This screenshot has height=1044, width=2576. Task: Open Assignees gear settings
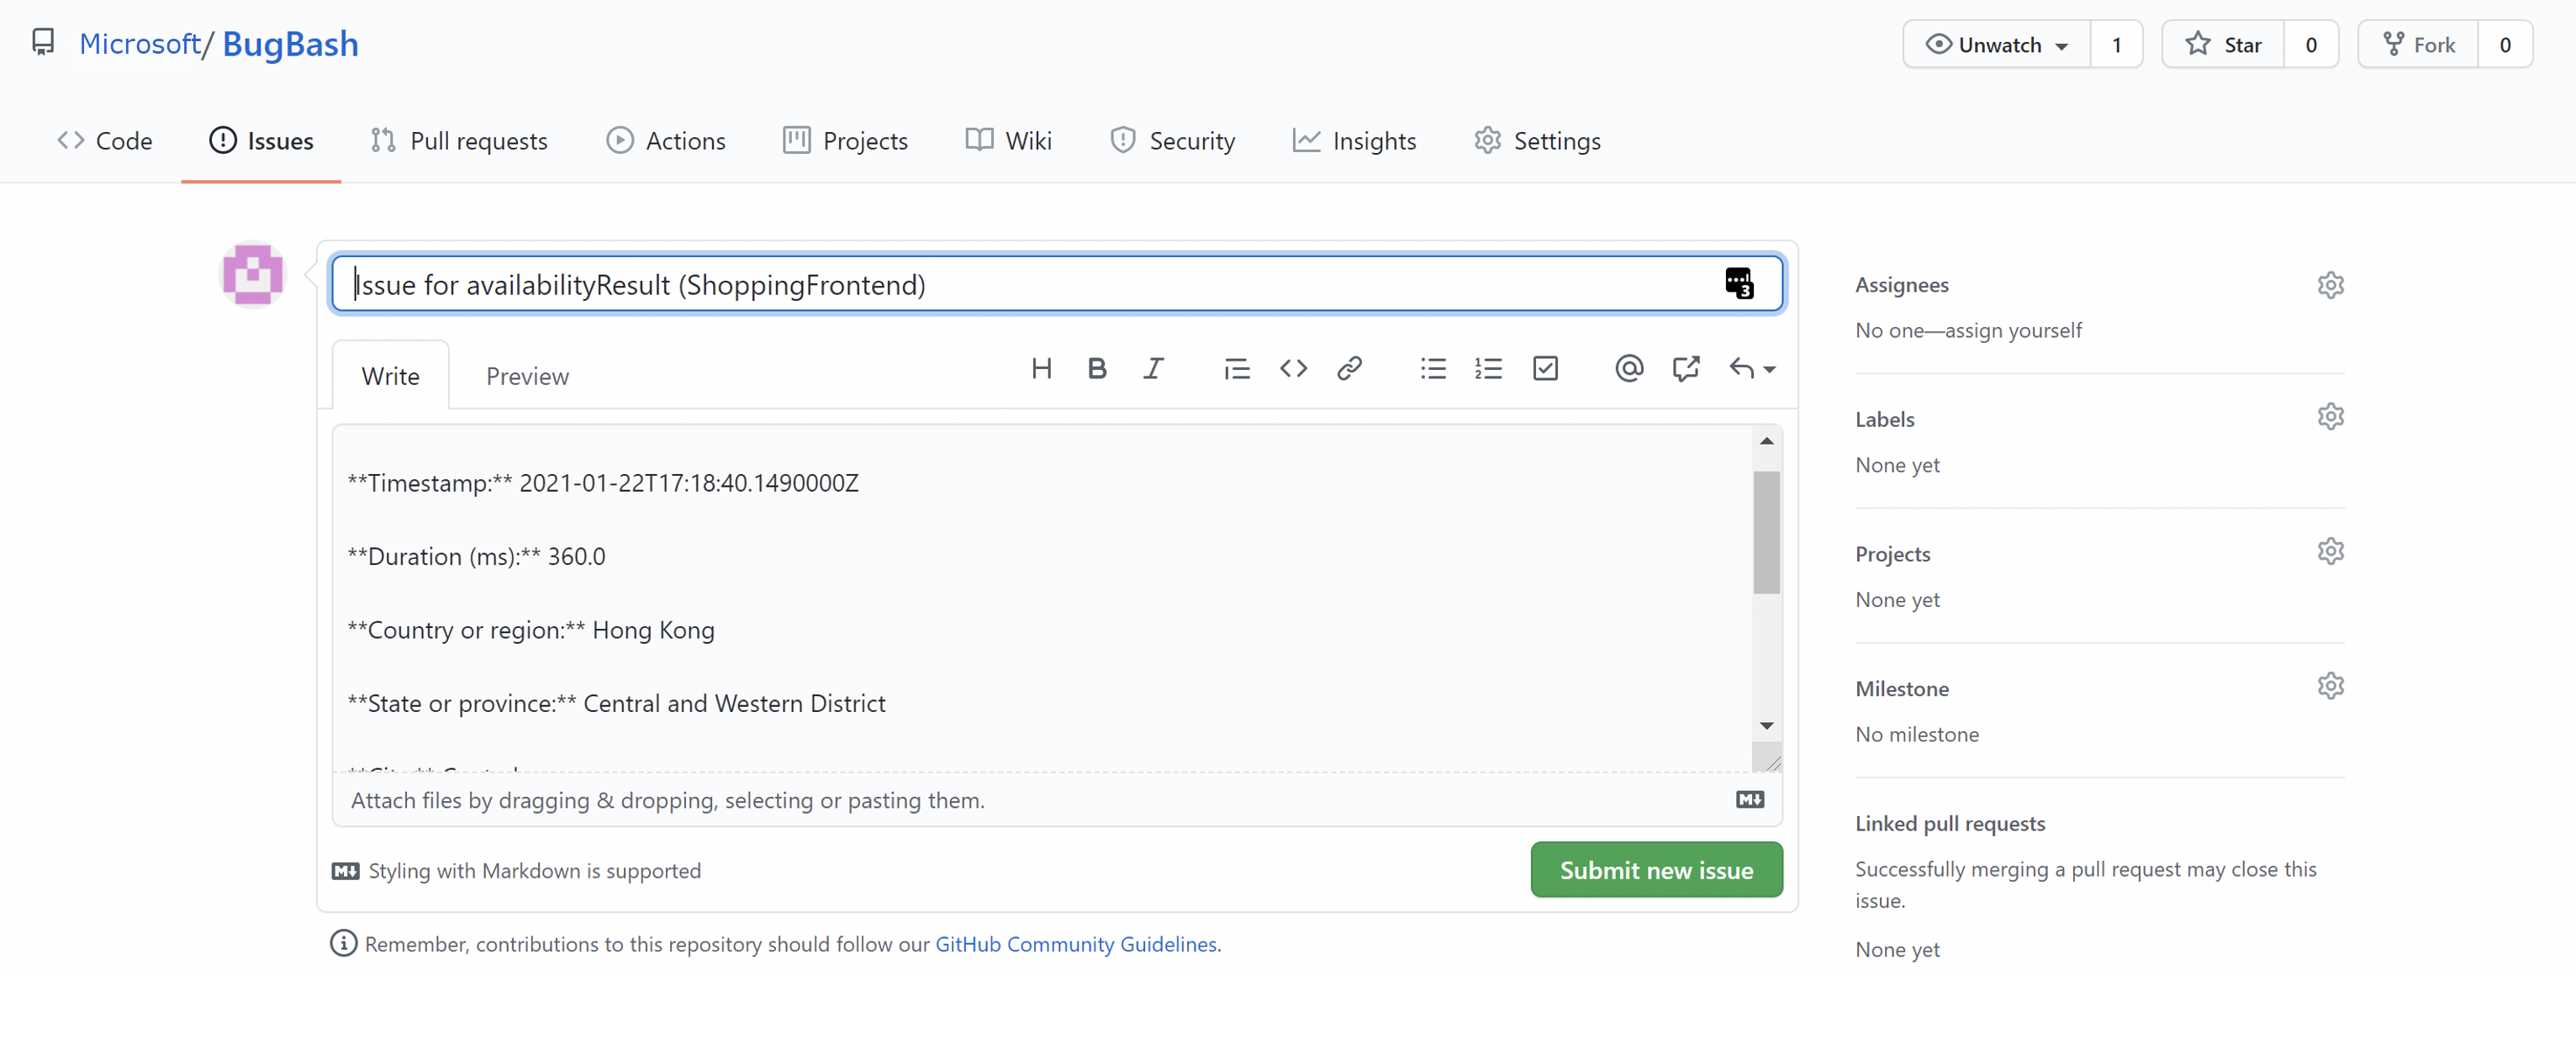point(2330,285)
